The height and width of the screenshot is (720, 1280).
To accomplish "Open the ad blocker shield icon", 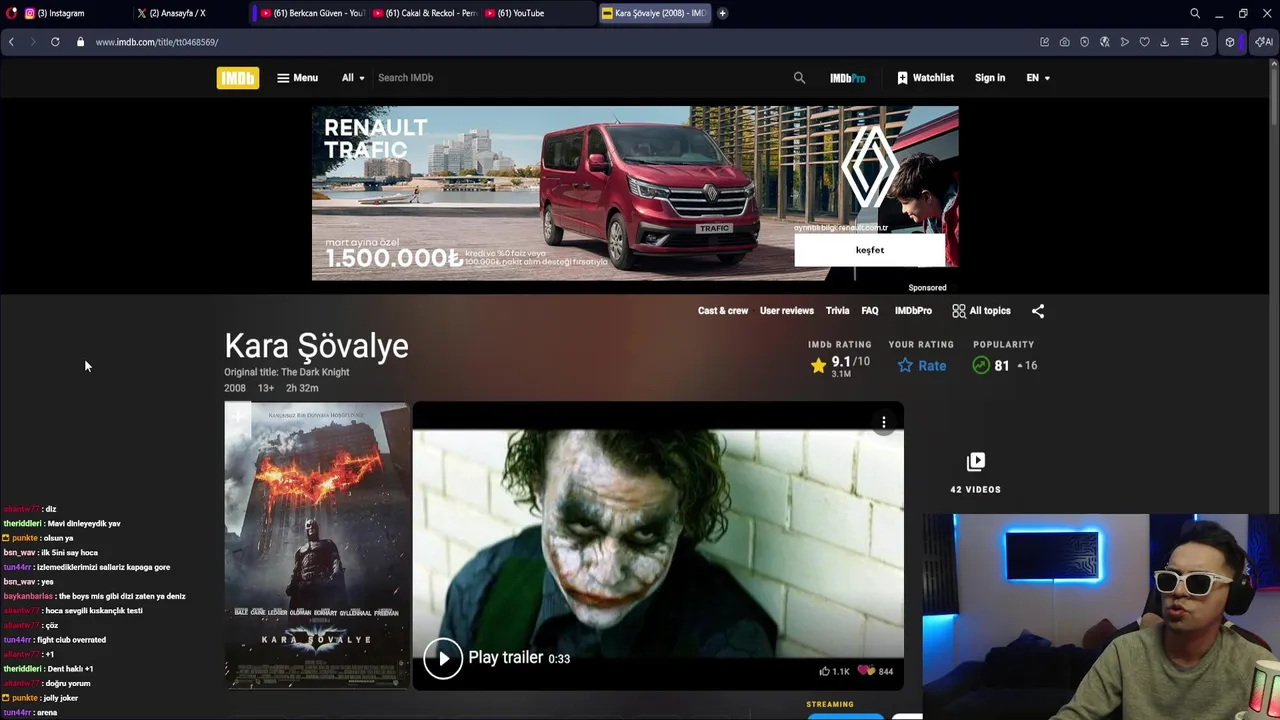I will pos(1084,42).
